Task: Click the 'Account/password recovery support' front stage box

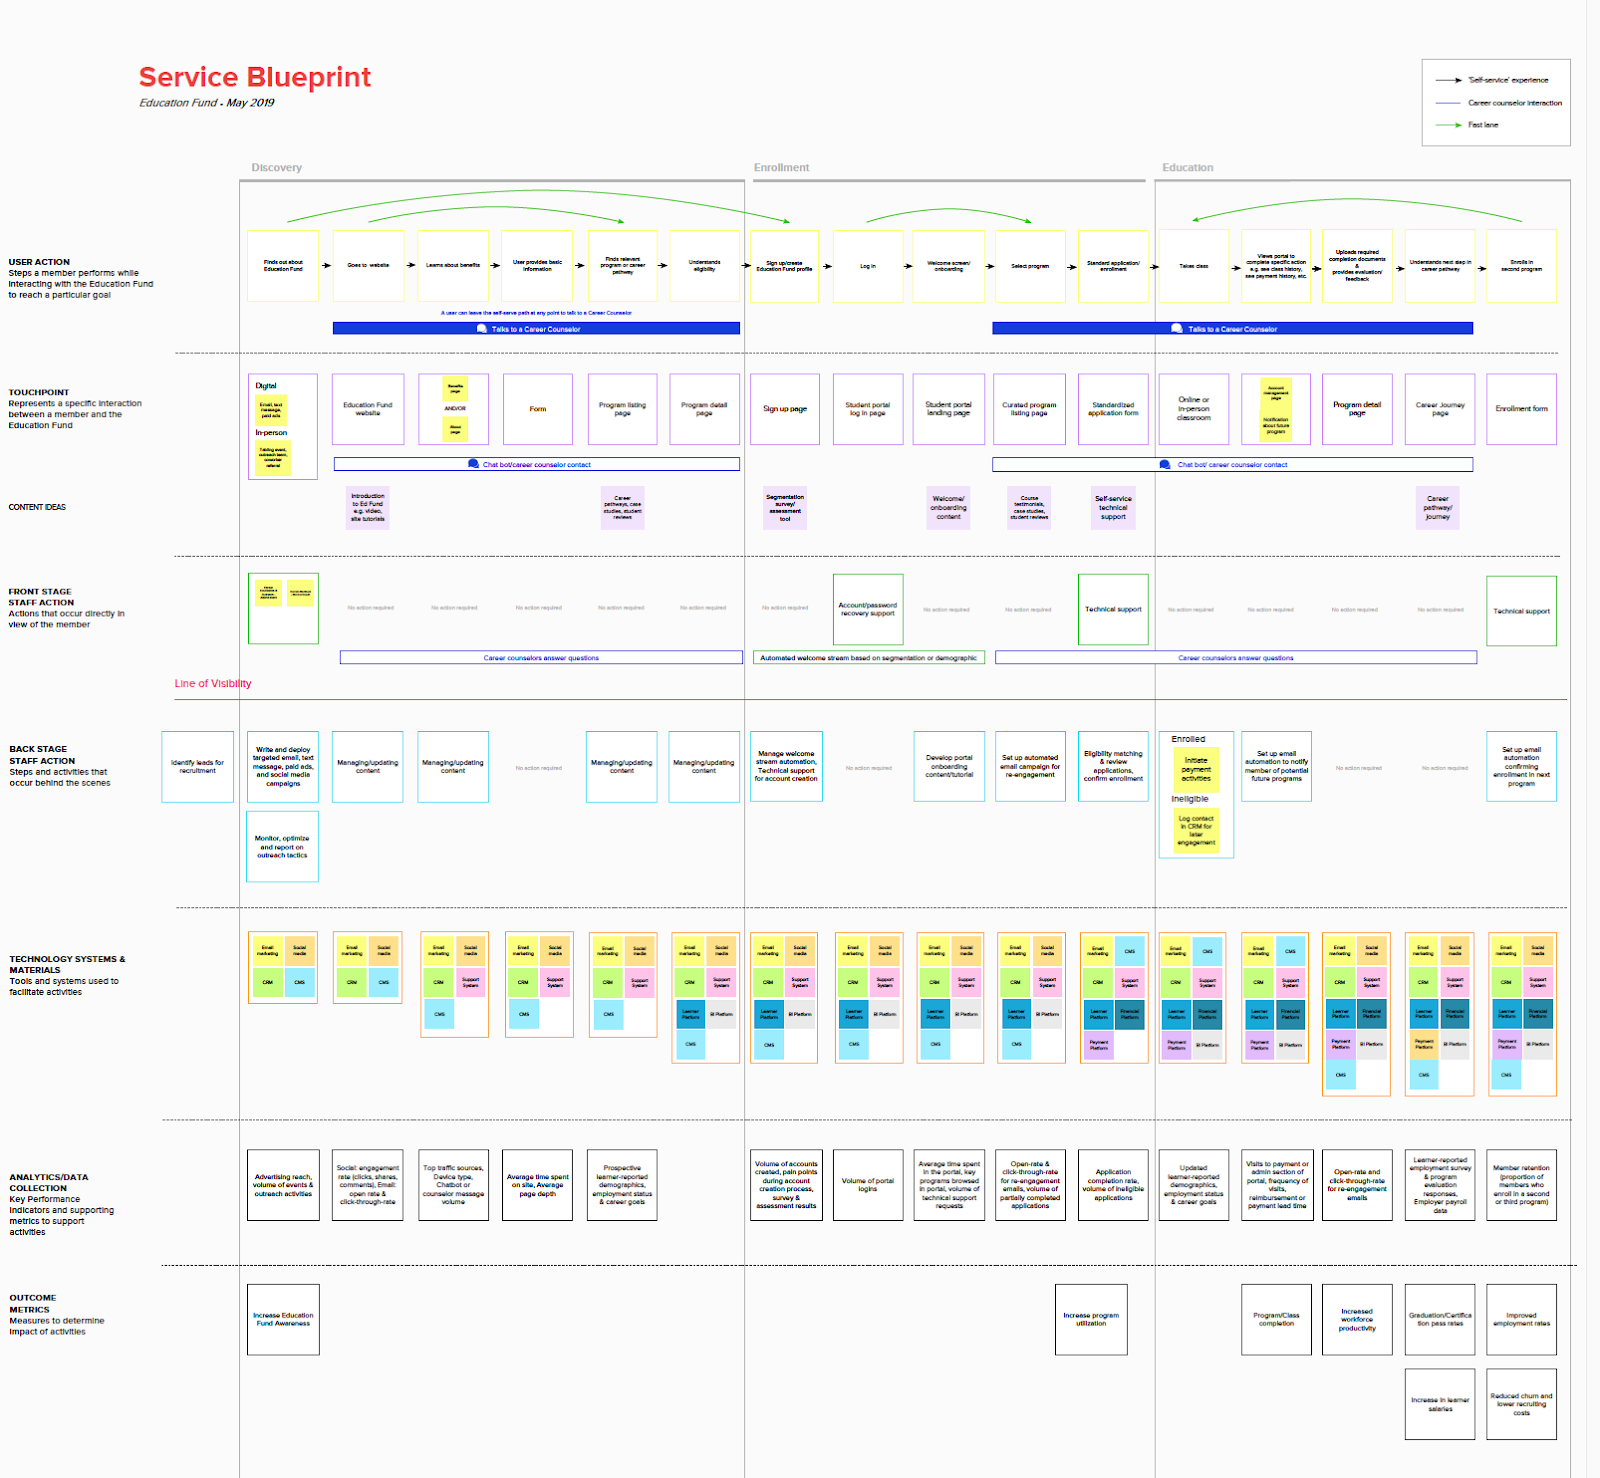Action: pyautogui.click(x=868, y=609)
